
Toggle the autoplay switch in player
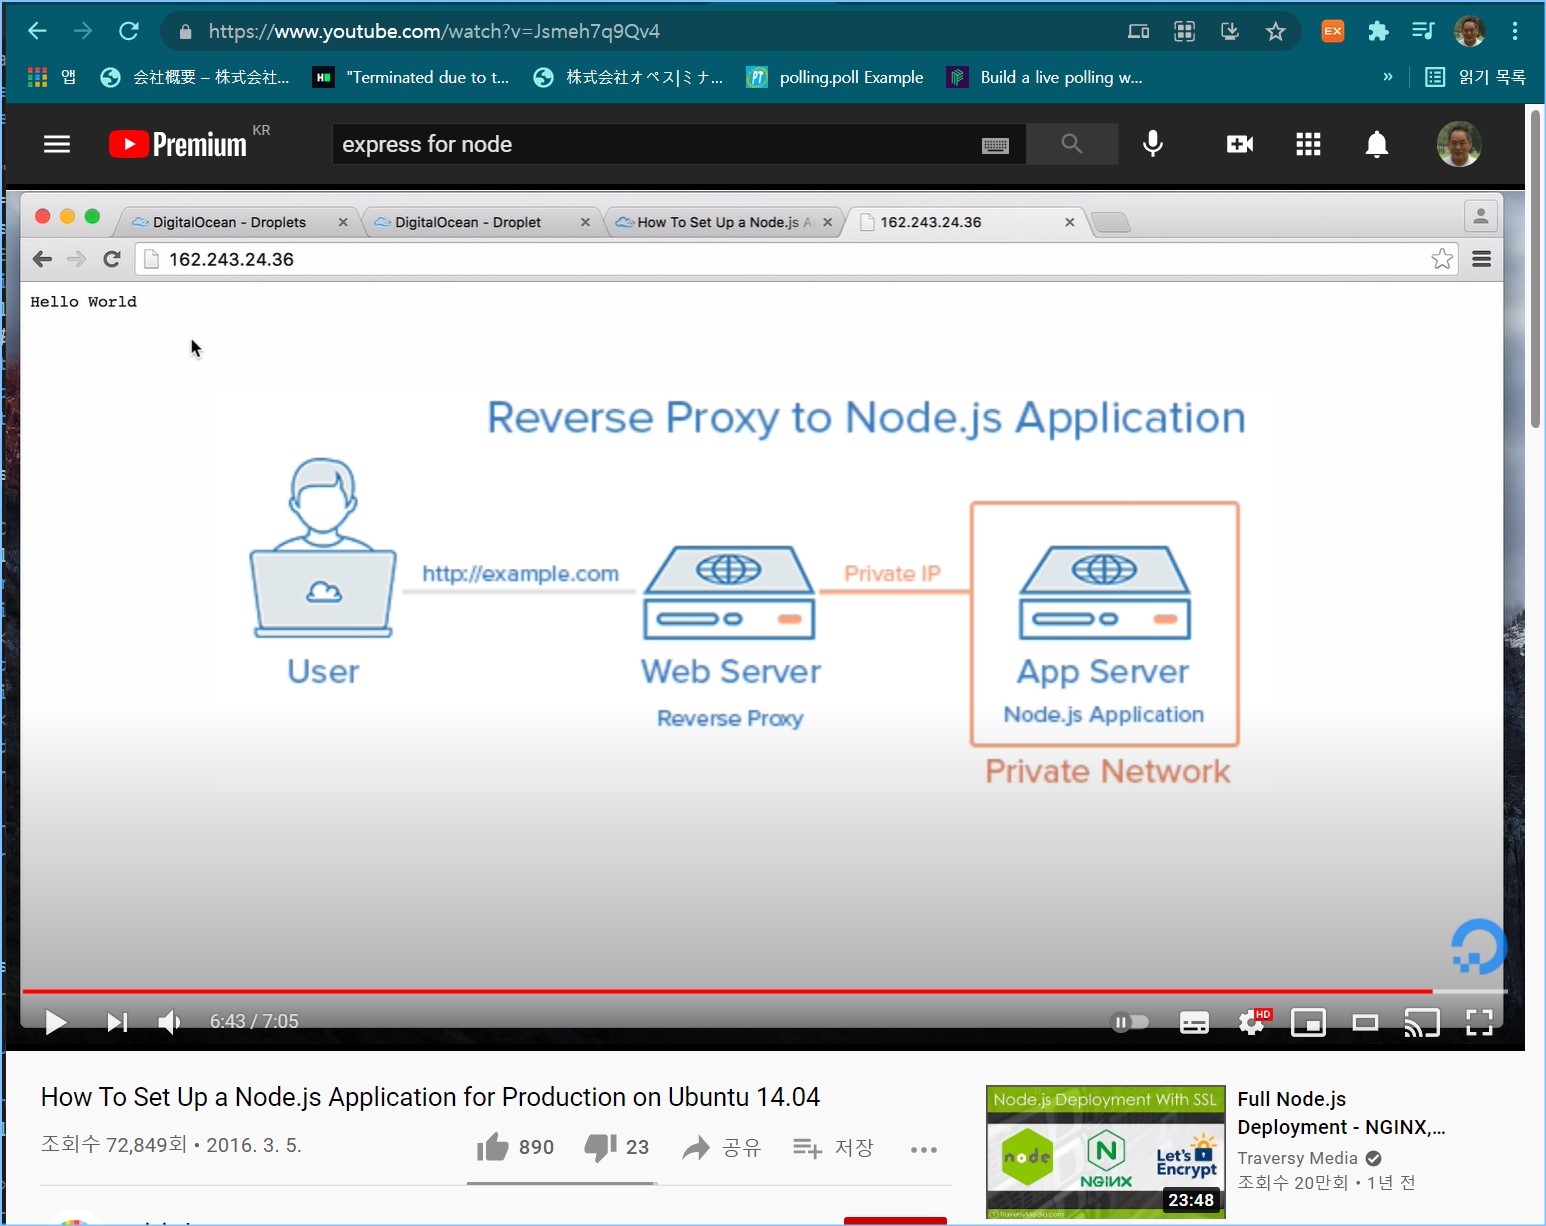coord(1129,1022)
